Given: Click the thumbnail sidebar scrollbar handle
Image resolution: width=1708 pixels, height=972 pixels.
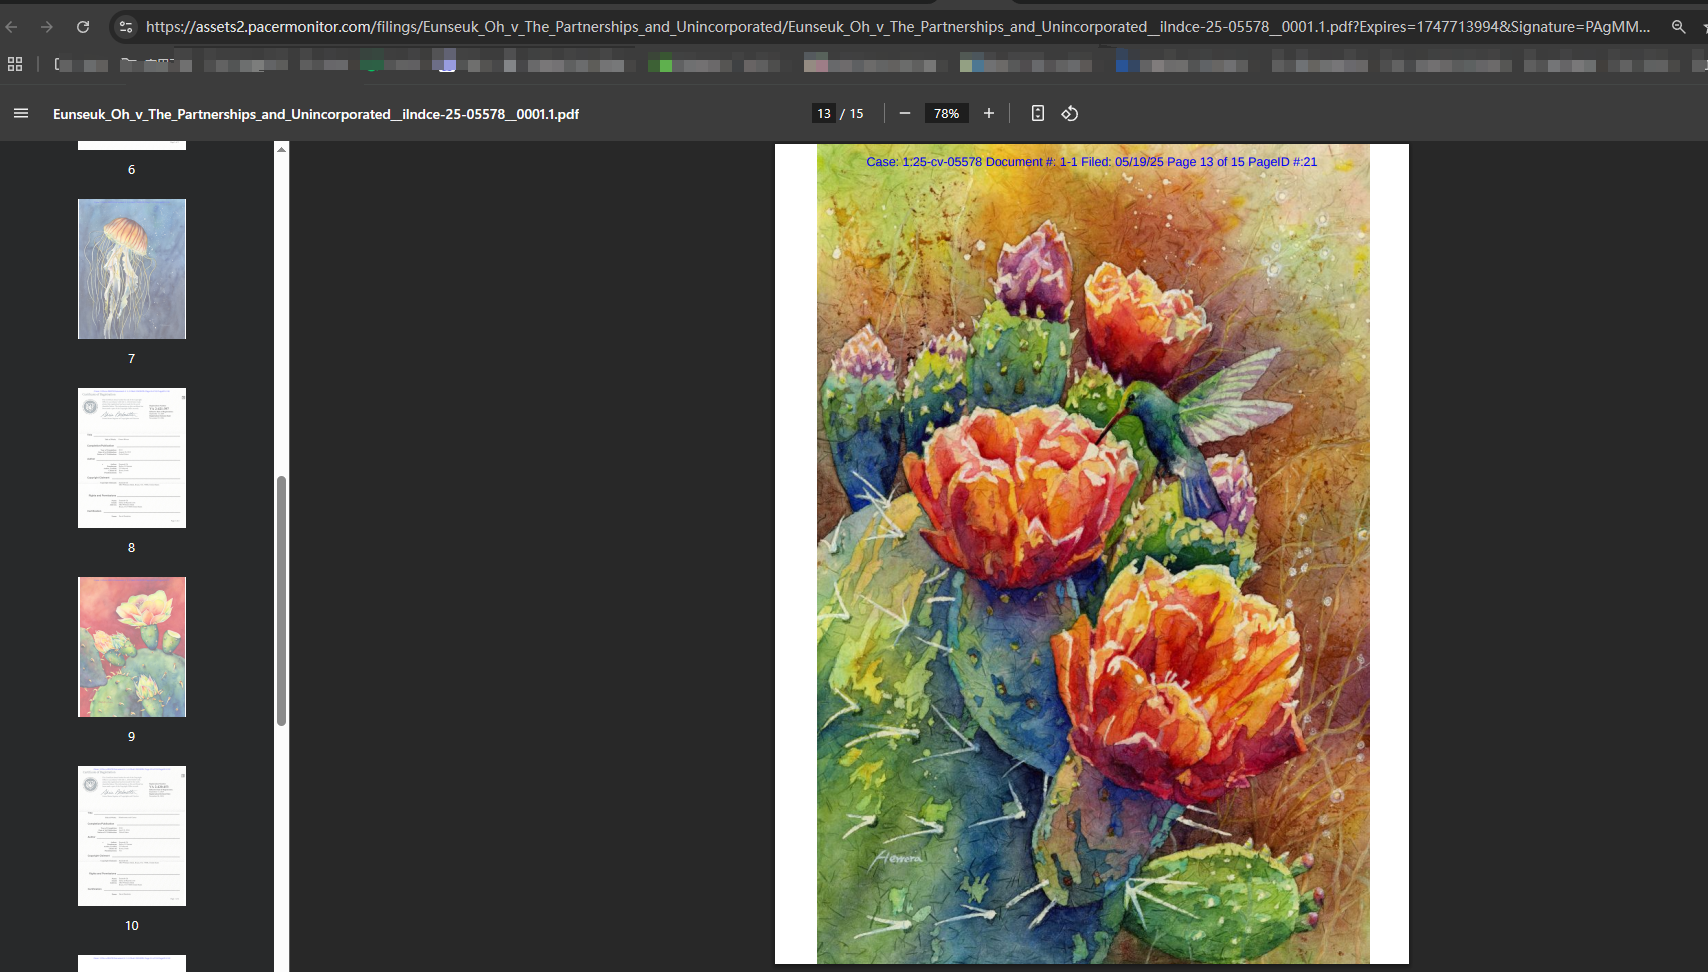Looking at the screenshot, I should click(282, 600).
